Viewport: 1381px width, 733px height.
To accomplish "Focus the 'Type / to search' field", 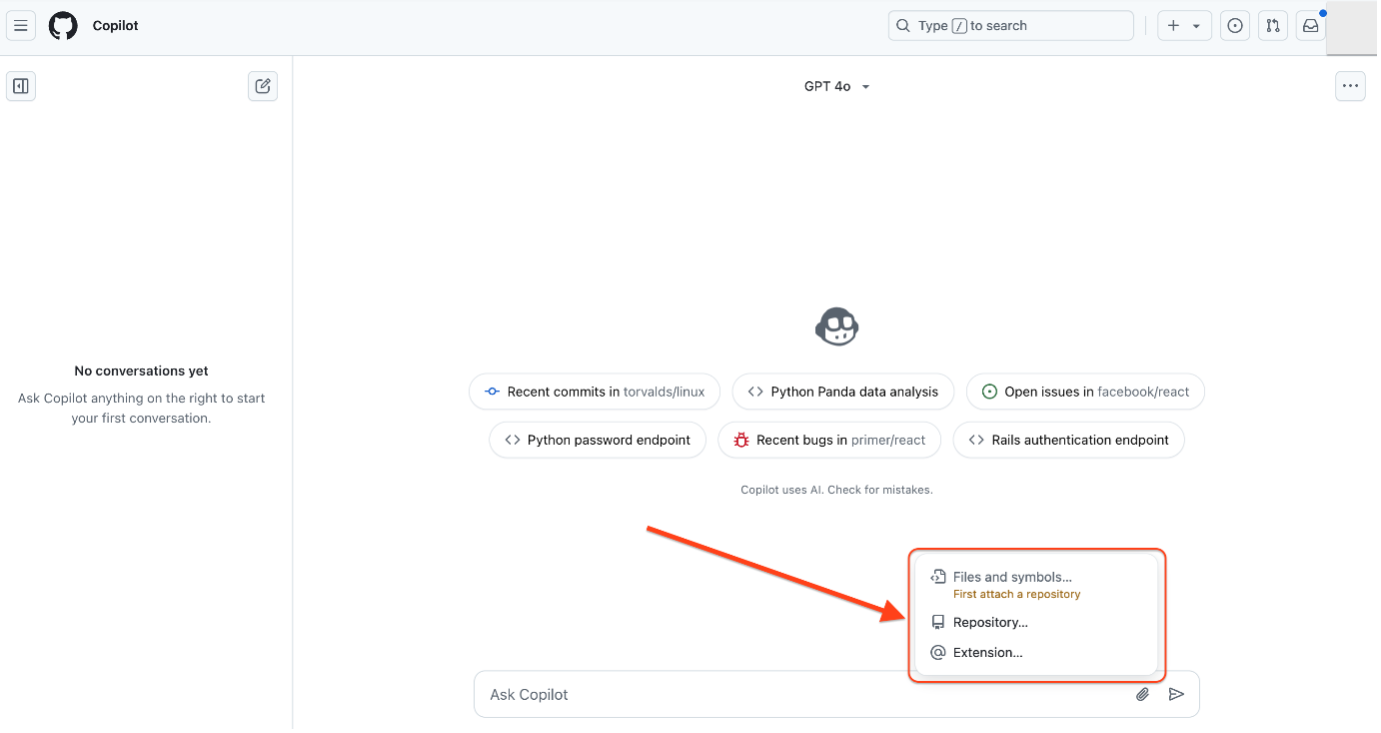I will (x=1011, y=26).
